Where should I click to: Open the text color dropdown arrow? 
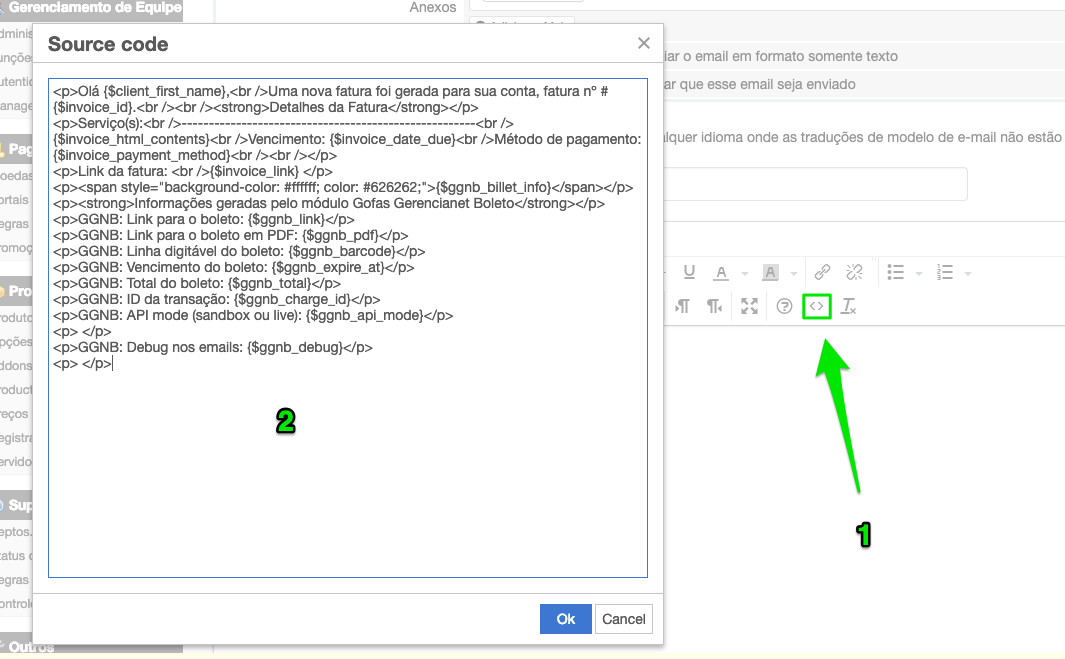coord(744,274)
